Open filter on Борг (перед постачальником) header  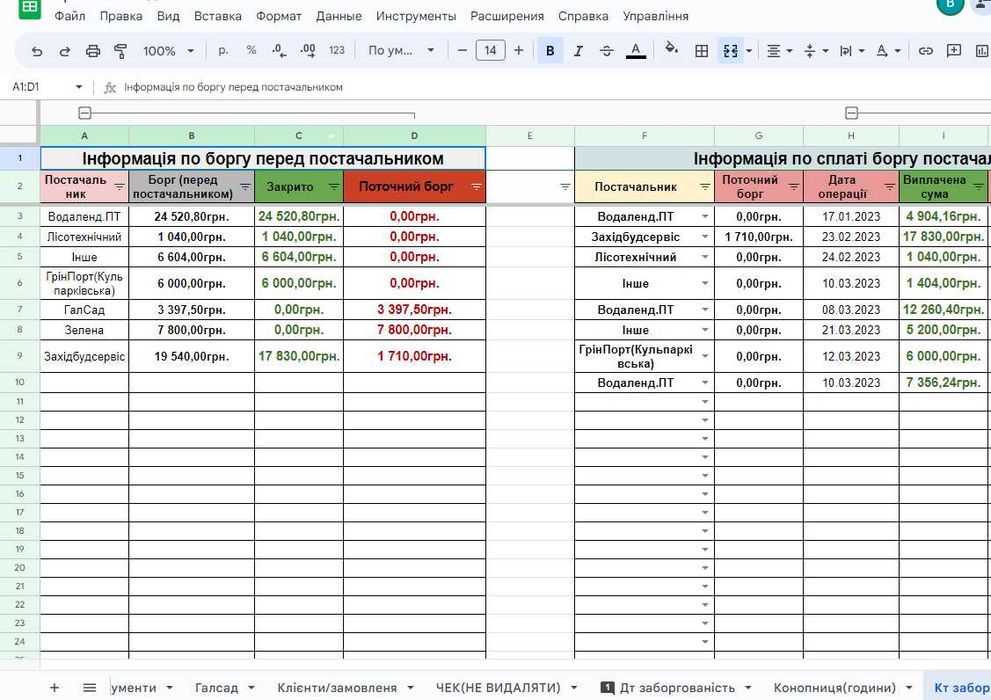point(245,187)
